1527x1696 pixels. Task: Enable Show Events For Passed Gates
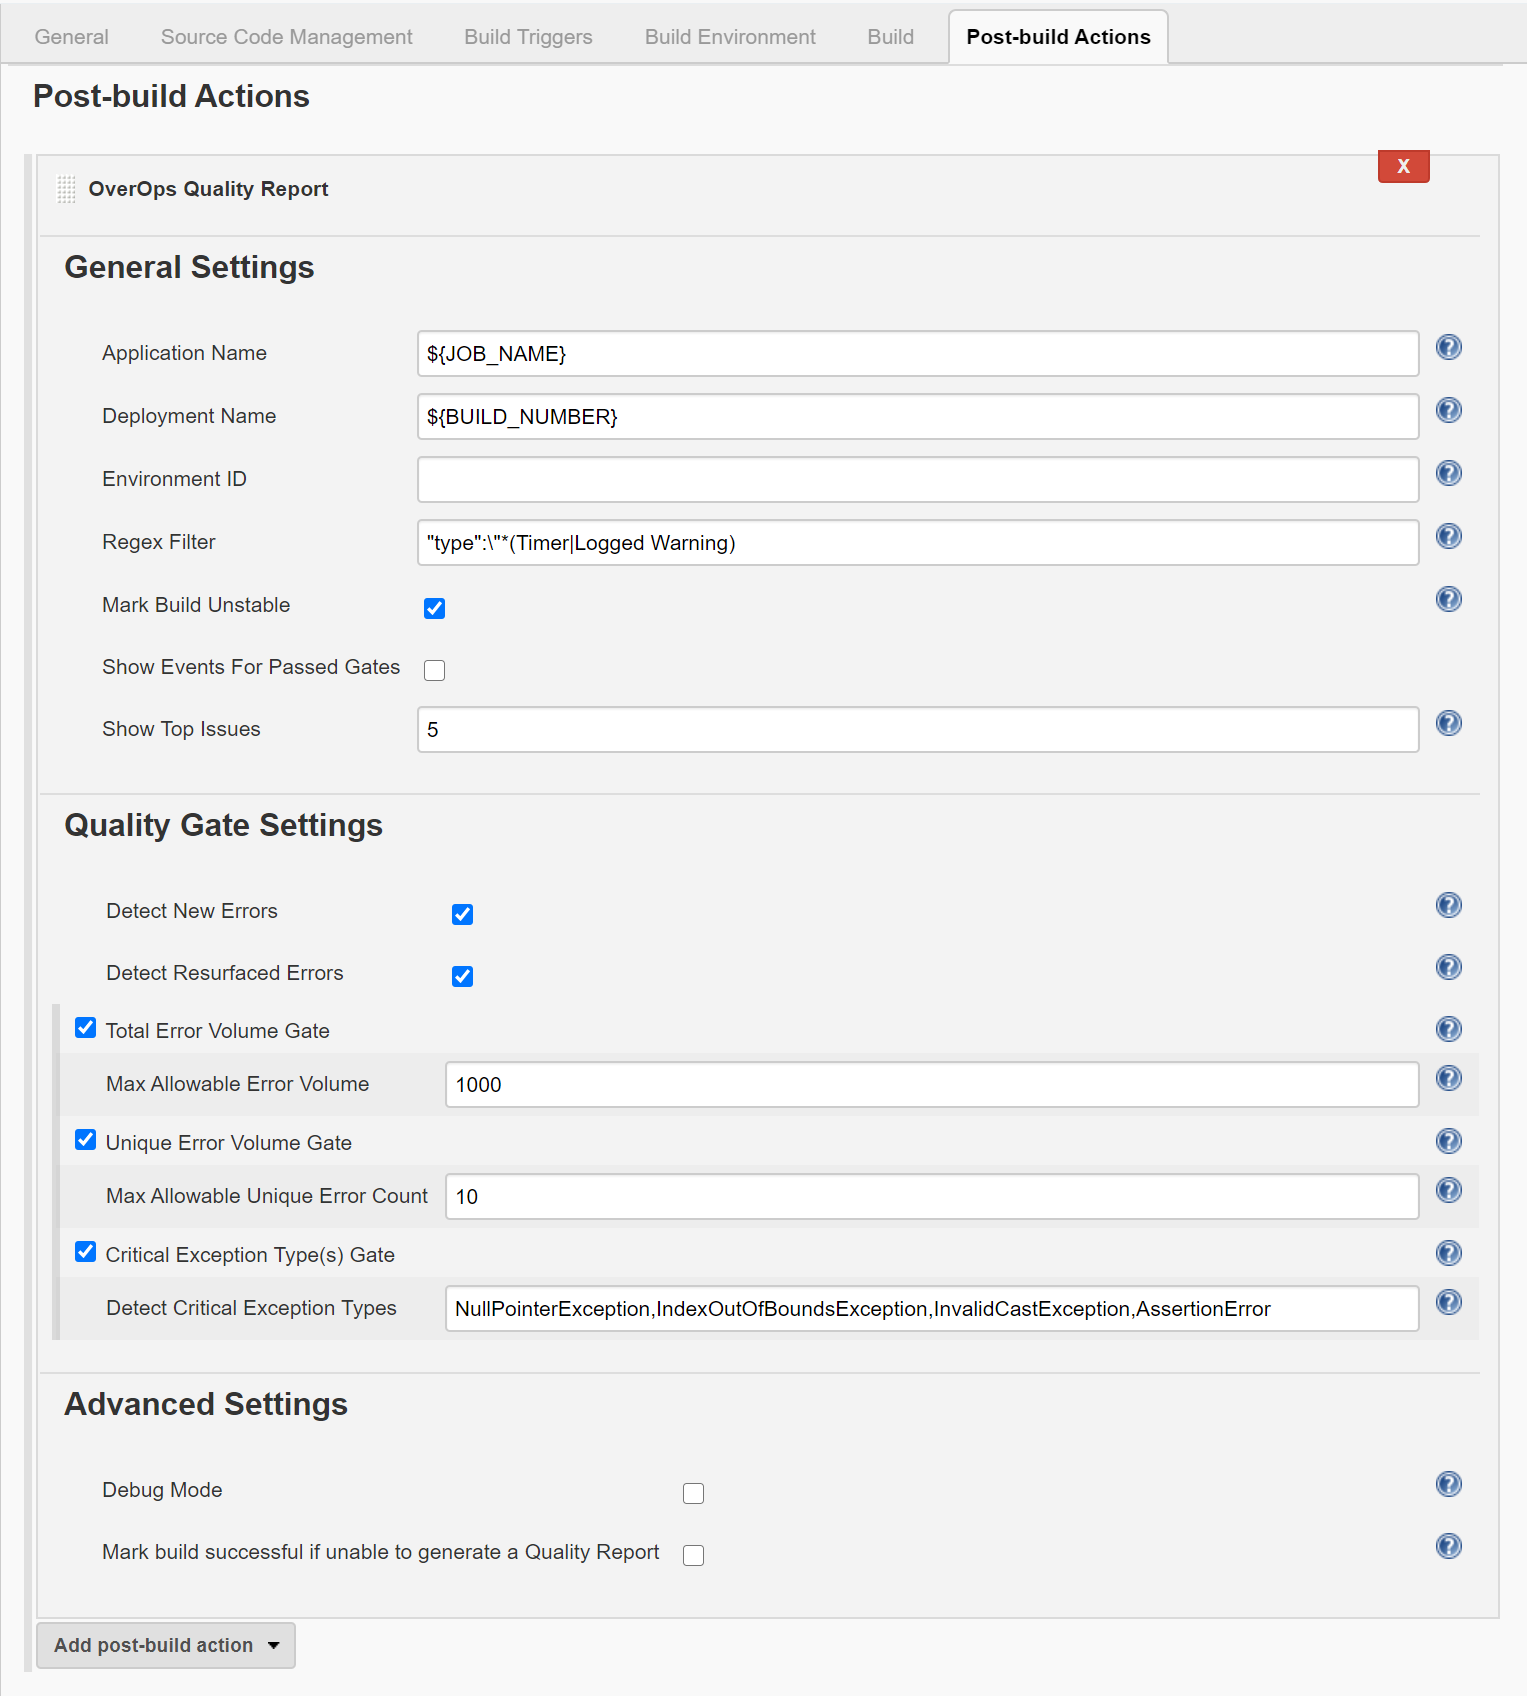click(434, 670)
